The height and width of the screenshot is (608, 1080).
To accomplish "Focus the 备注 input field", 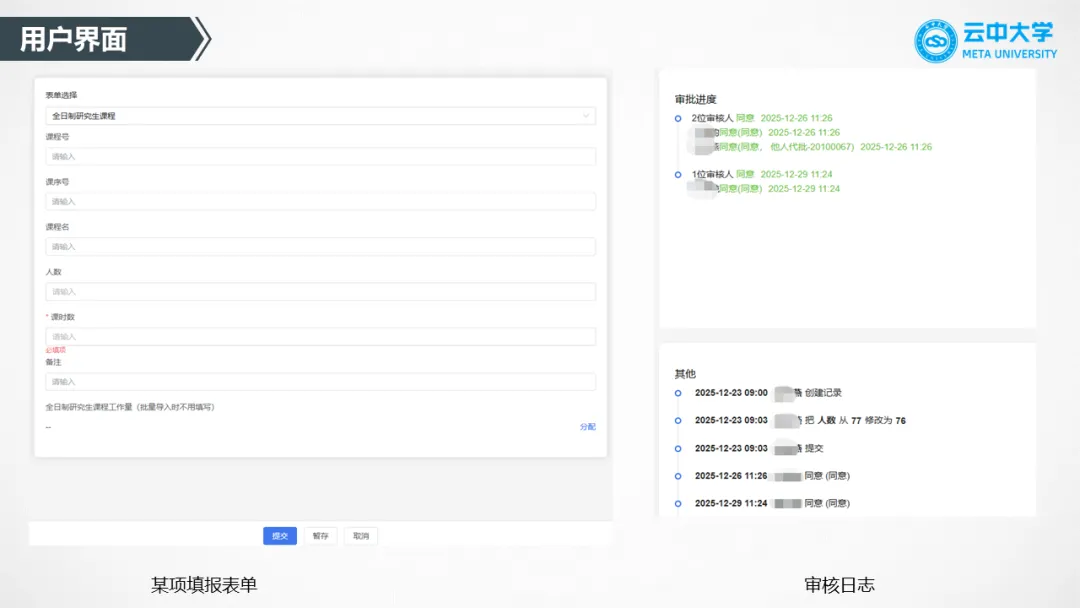I will [x=320, y=381].
